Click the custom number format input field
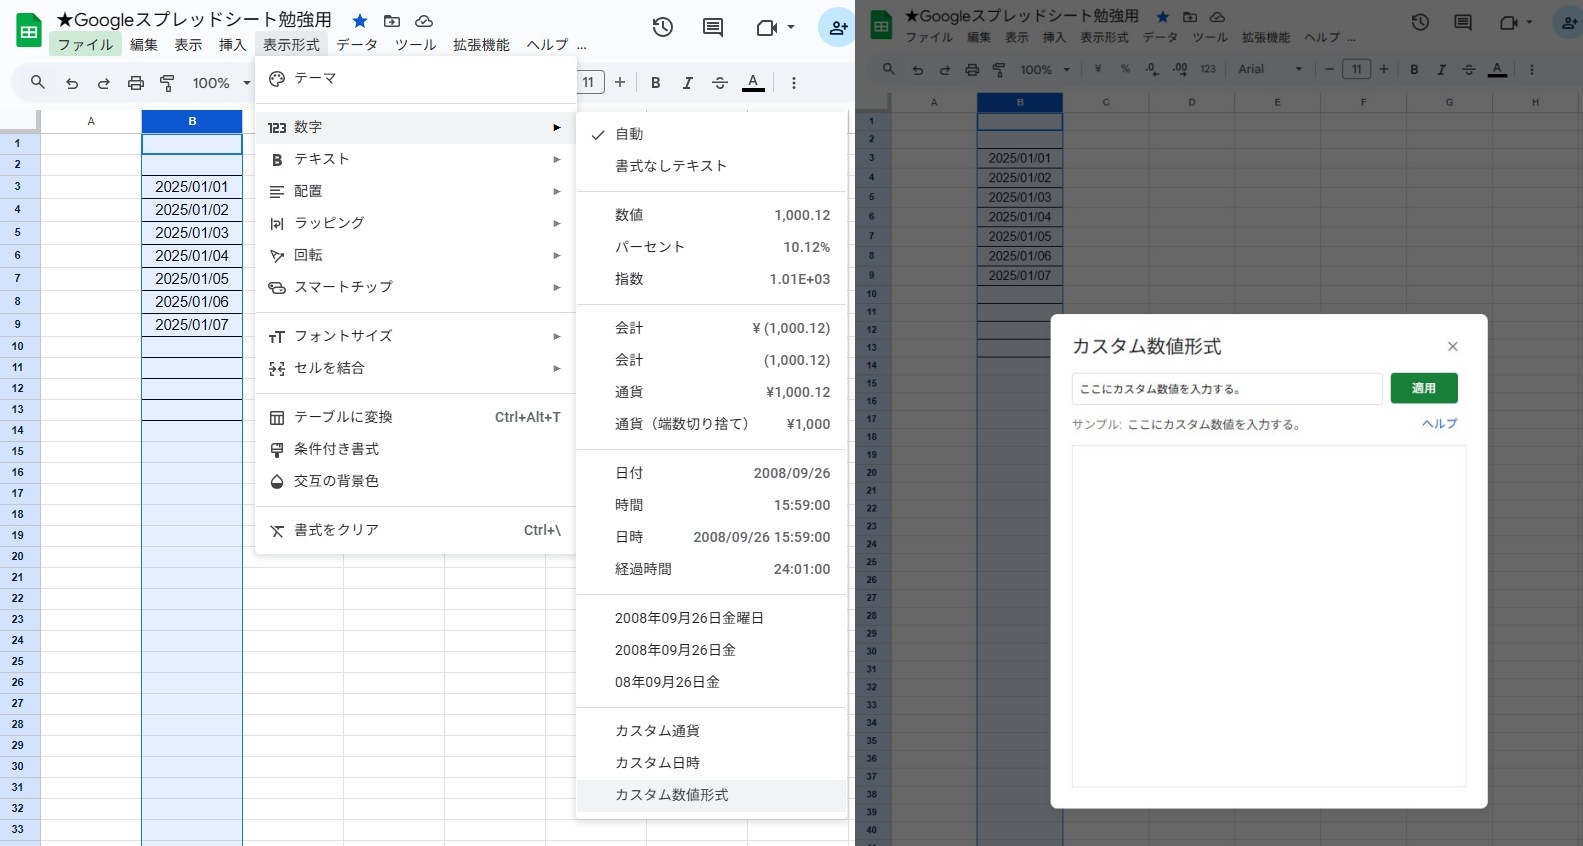The height and width of the screenshot is (846, 1583). tap(1226, 389)
